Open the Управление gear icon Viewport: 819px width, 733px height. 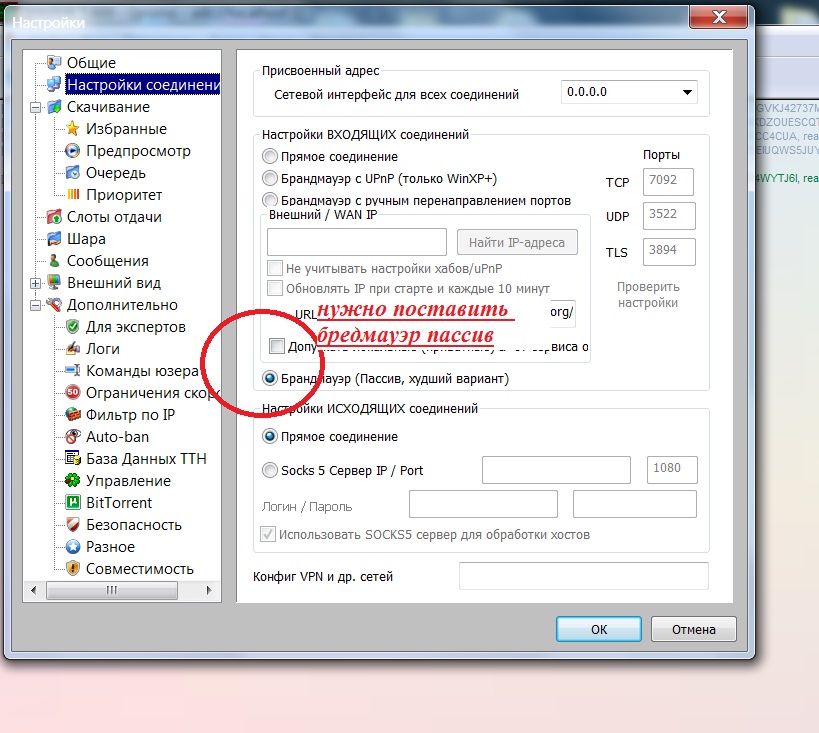(x=73, y=481)
